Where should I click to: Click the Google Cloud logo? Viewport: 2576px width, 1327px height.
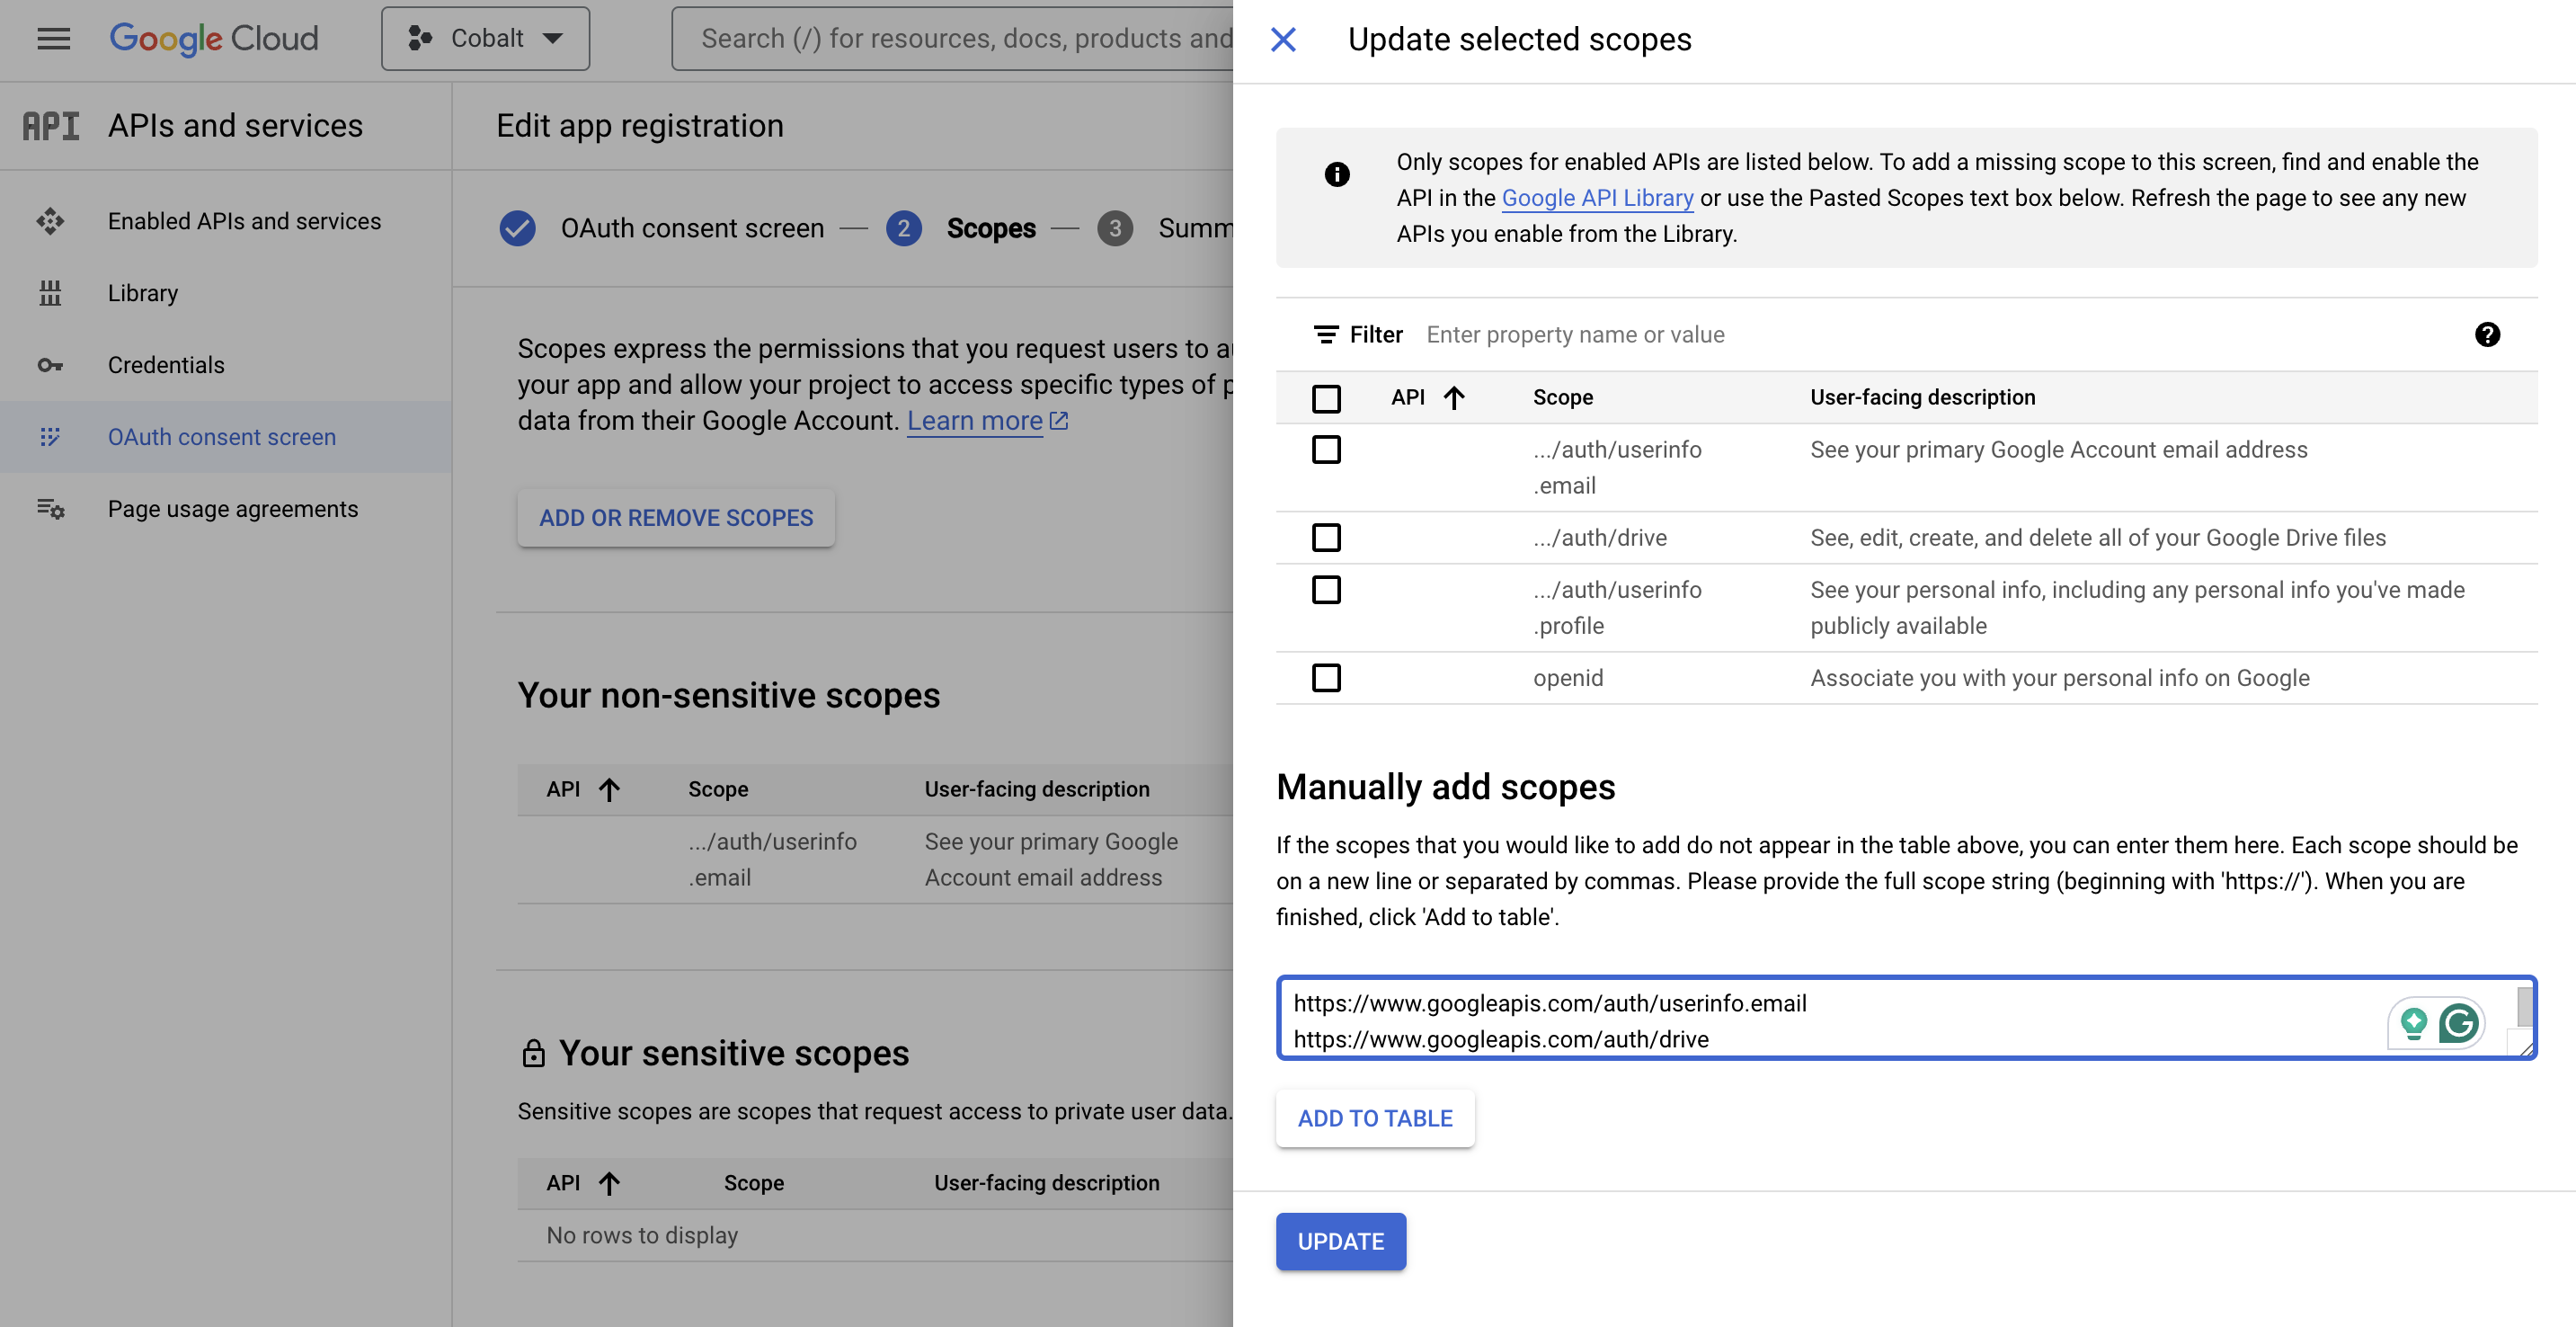[x=213, y=38]
